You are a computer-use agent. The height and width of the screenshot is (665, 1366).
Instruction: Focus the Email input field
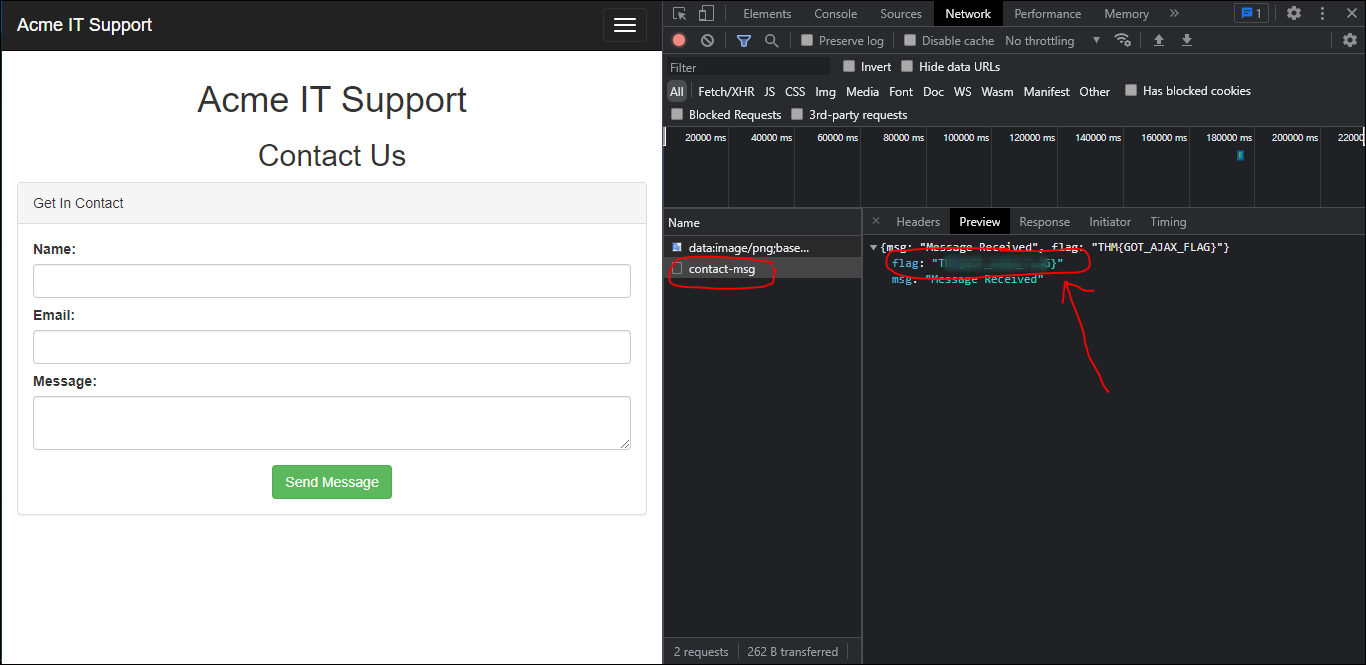[332, 347]
